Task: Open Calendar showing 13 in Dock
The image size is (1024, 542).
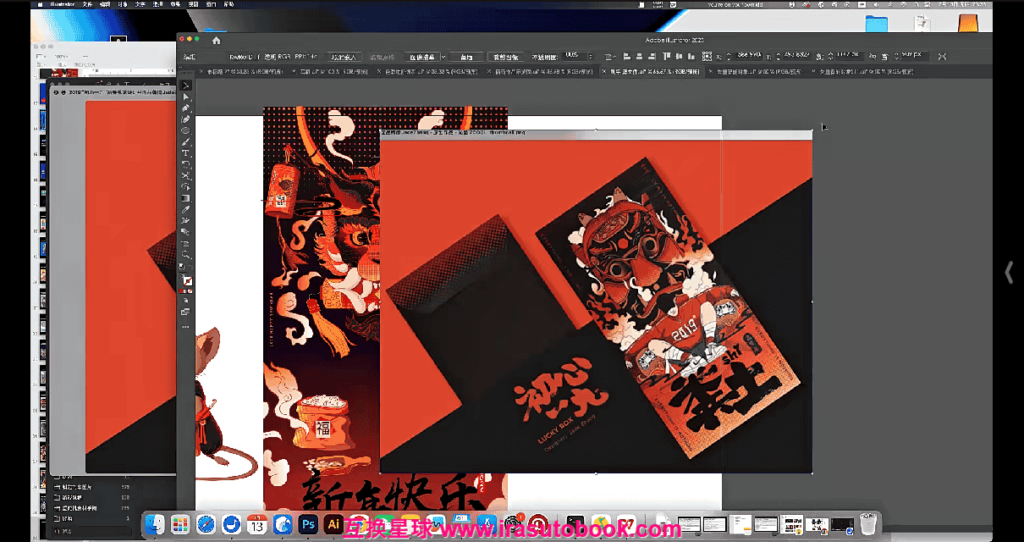Action: 257,524
